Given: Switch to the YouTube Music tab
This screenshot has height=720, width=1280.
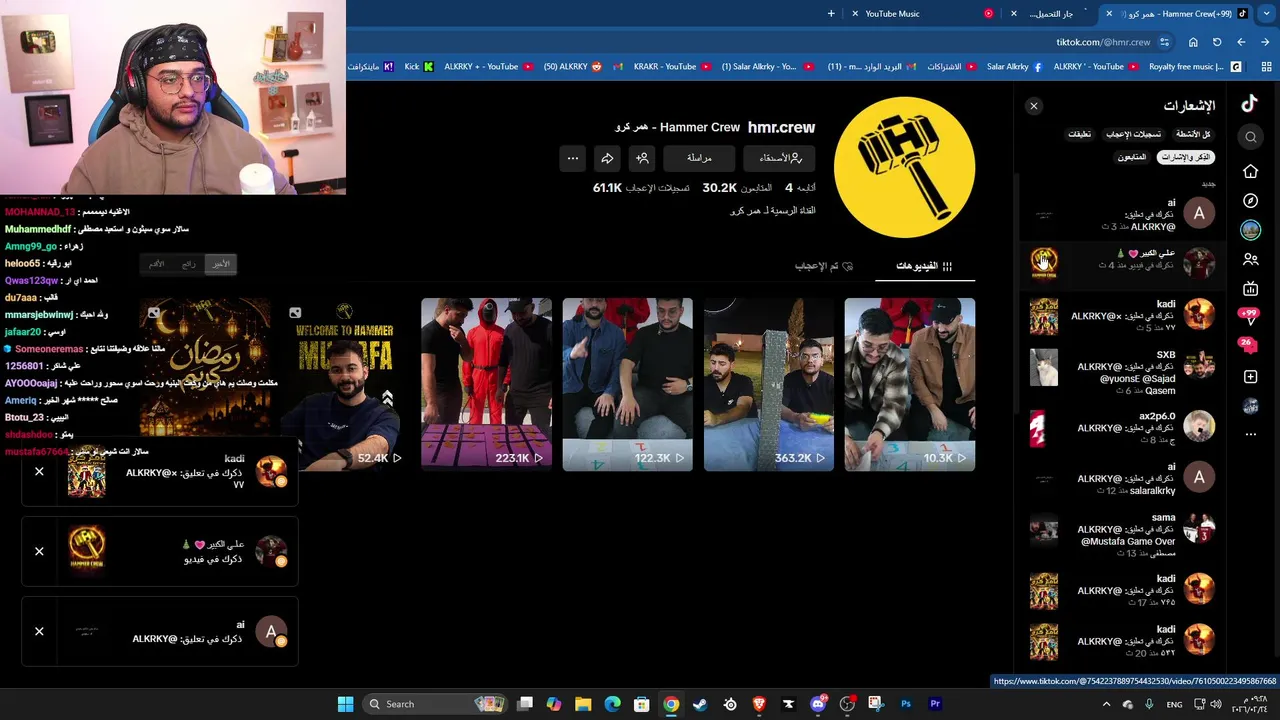Looking at the screenshot, I should click(x=920, y=14).
